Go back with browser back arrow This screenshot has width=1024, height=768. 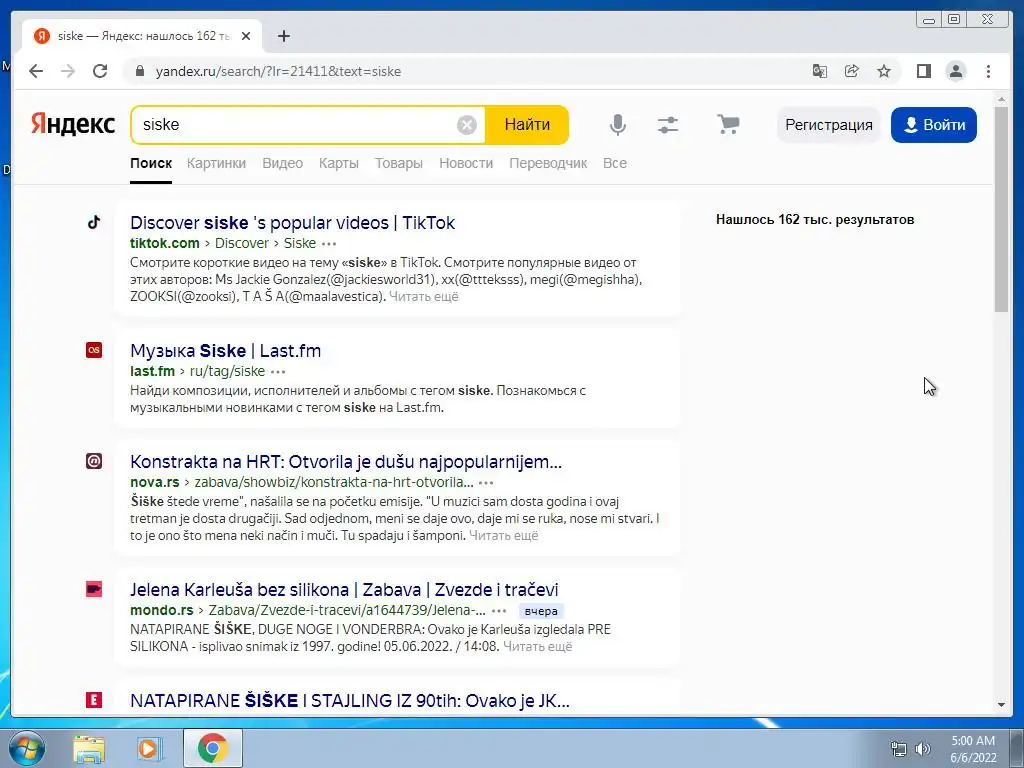coord(36,71)
